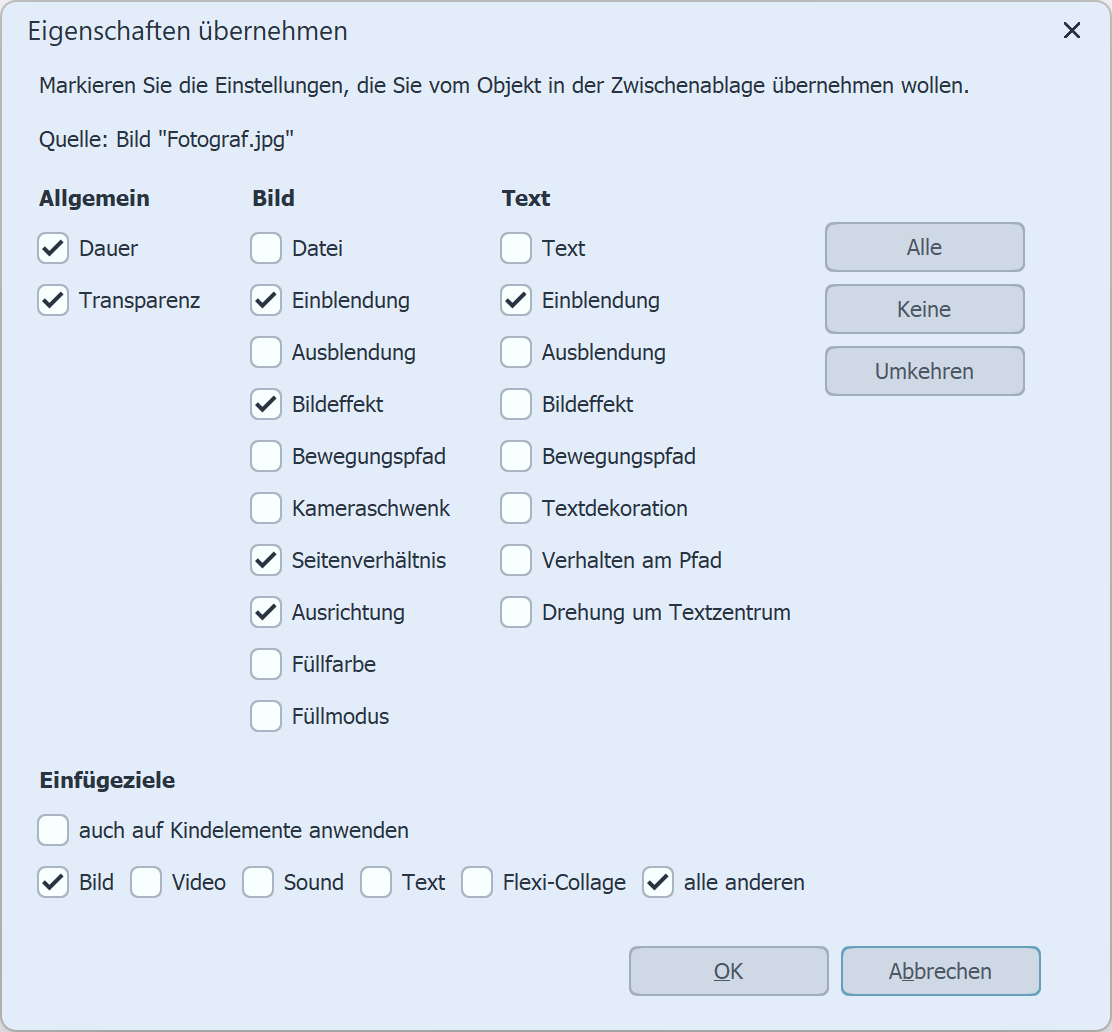Screen dimensions: 1112x1032
Task: Uncheck the Dauer checkbox
Action: (53, 248)
